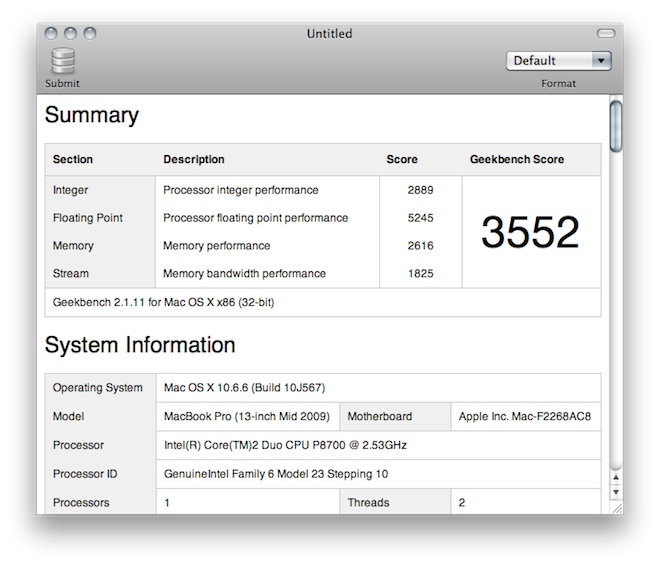Click the Section column header
Viewport: 660px width, 565px height.
(x=72, y=160)
